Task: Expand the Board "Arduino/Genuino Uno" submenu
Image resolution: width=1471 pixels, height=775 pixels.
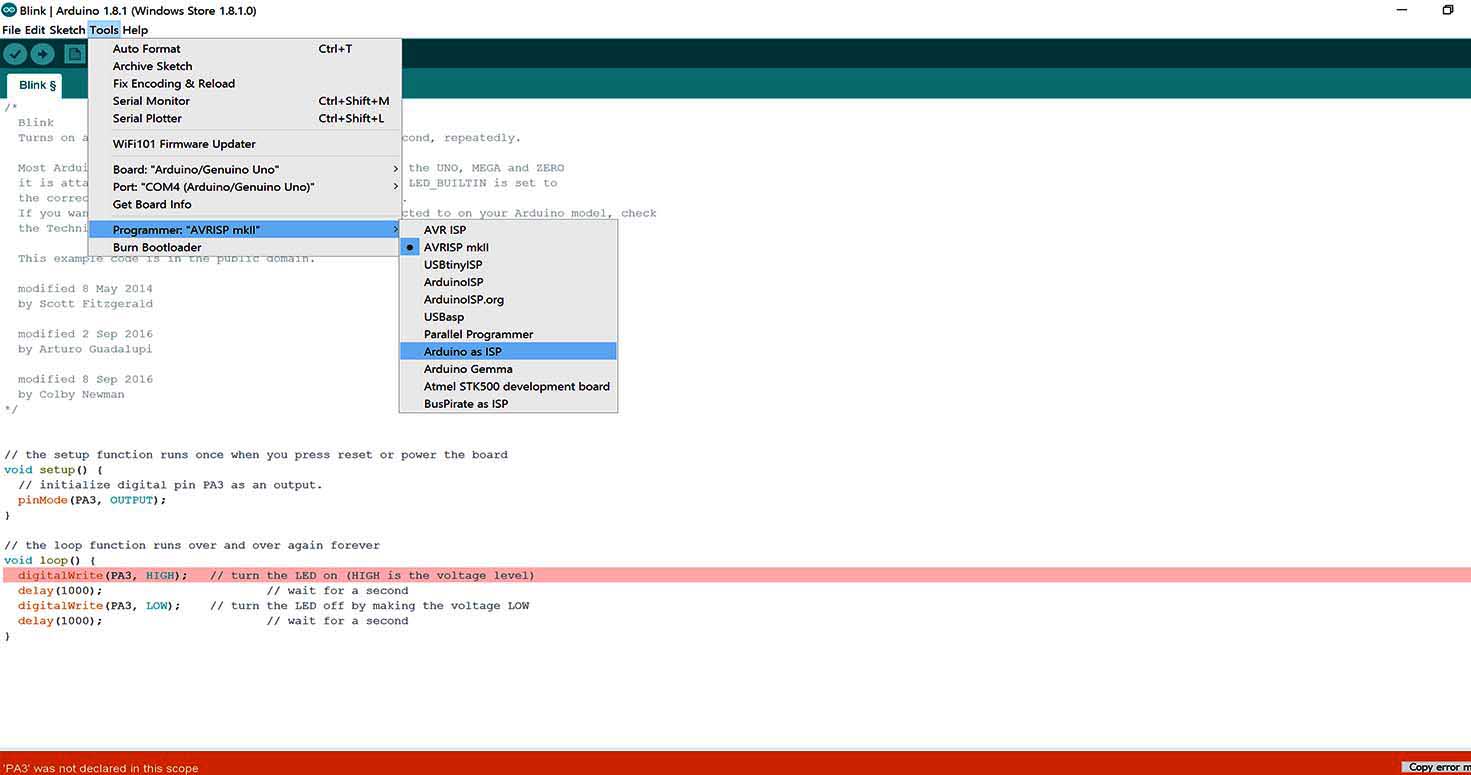Action: click(x=244, y=169)
